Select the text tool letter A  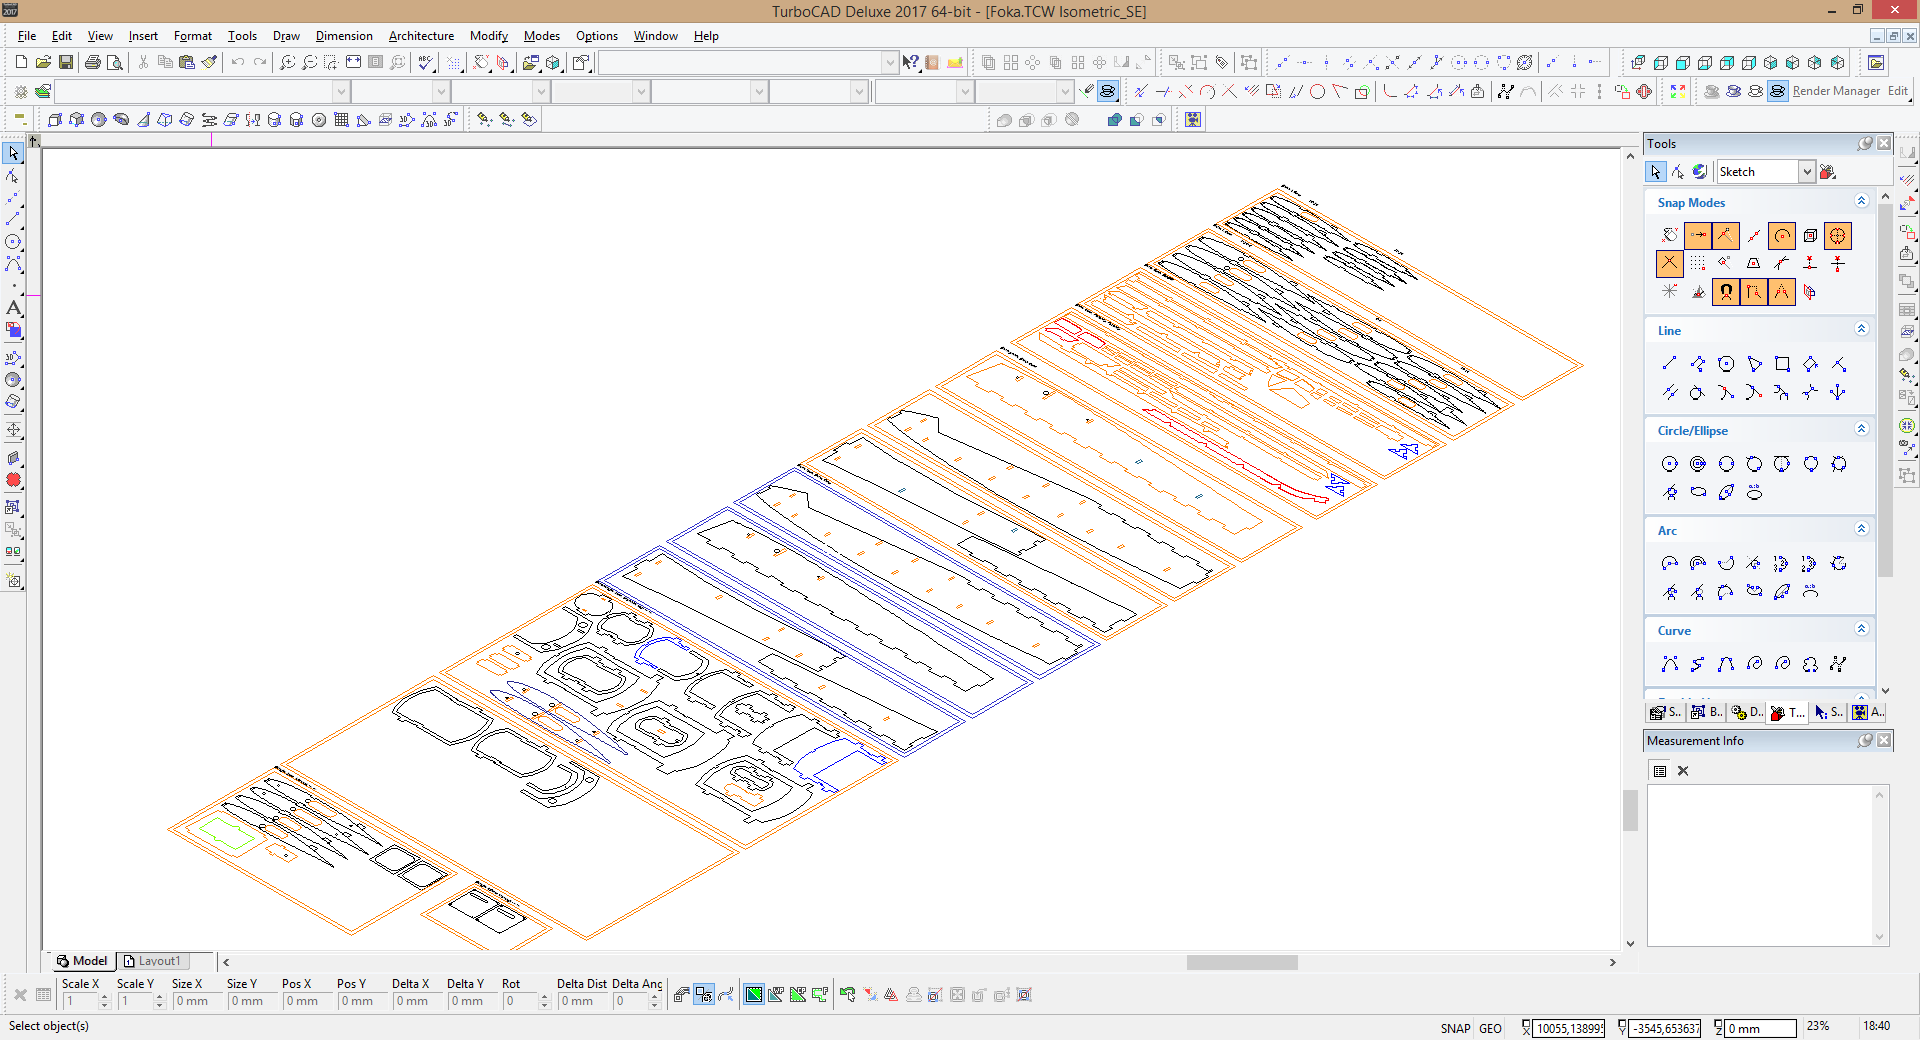coord(13,308)
